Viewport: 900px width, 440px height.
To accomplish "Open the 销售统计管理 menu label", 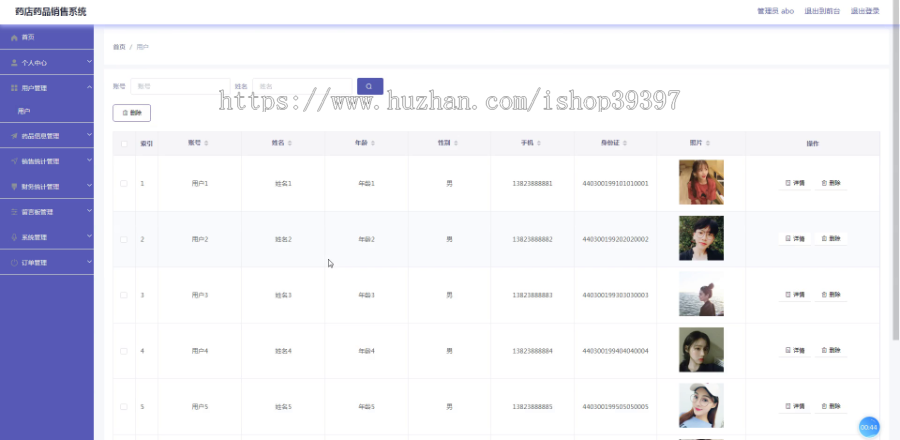I will point(40,161).
